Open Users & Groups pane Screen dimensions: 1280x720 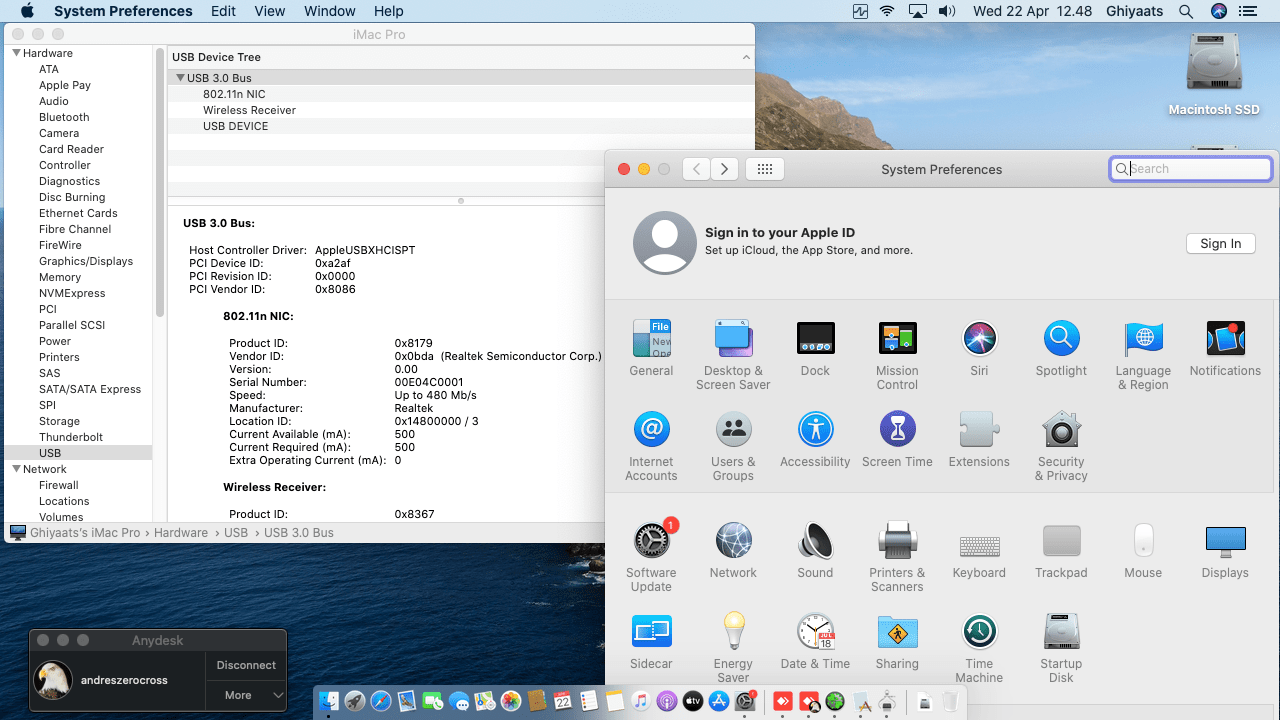click(x=733, y=431)
